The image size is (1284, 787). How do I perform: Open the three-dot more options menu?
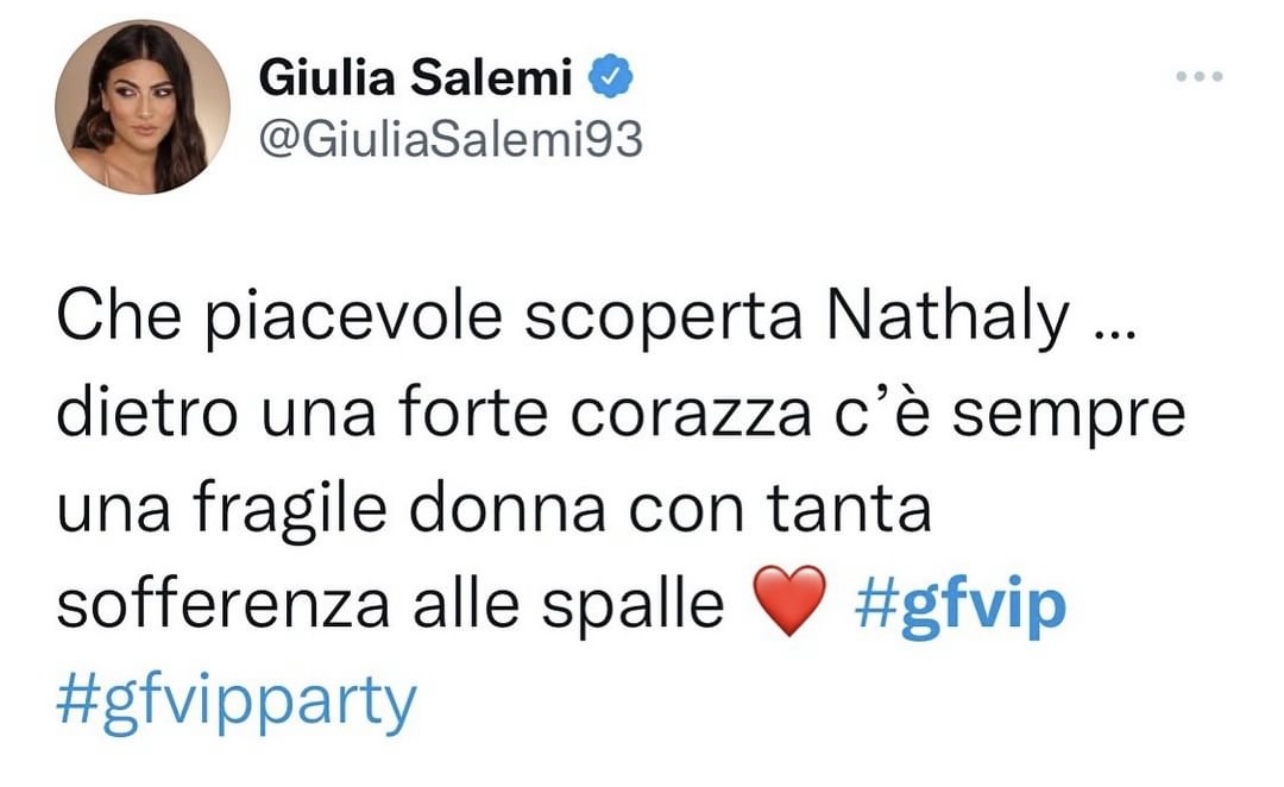1199,76
